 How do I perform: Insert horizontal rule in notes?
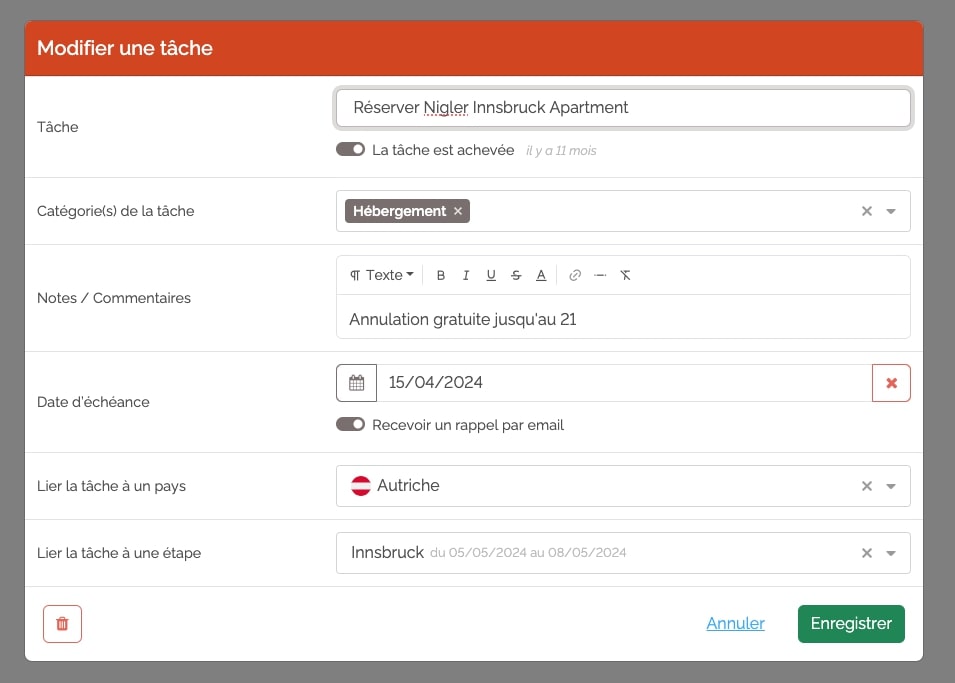point(600,275)
